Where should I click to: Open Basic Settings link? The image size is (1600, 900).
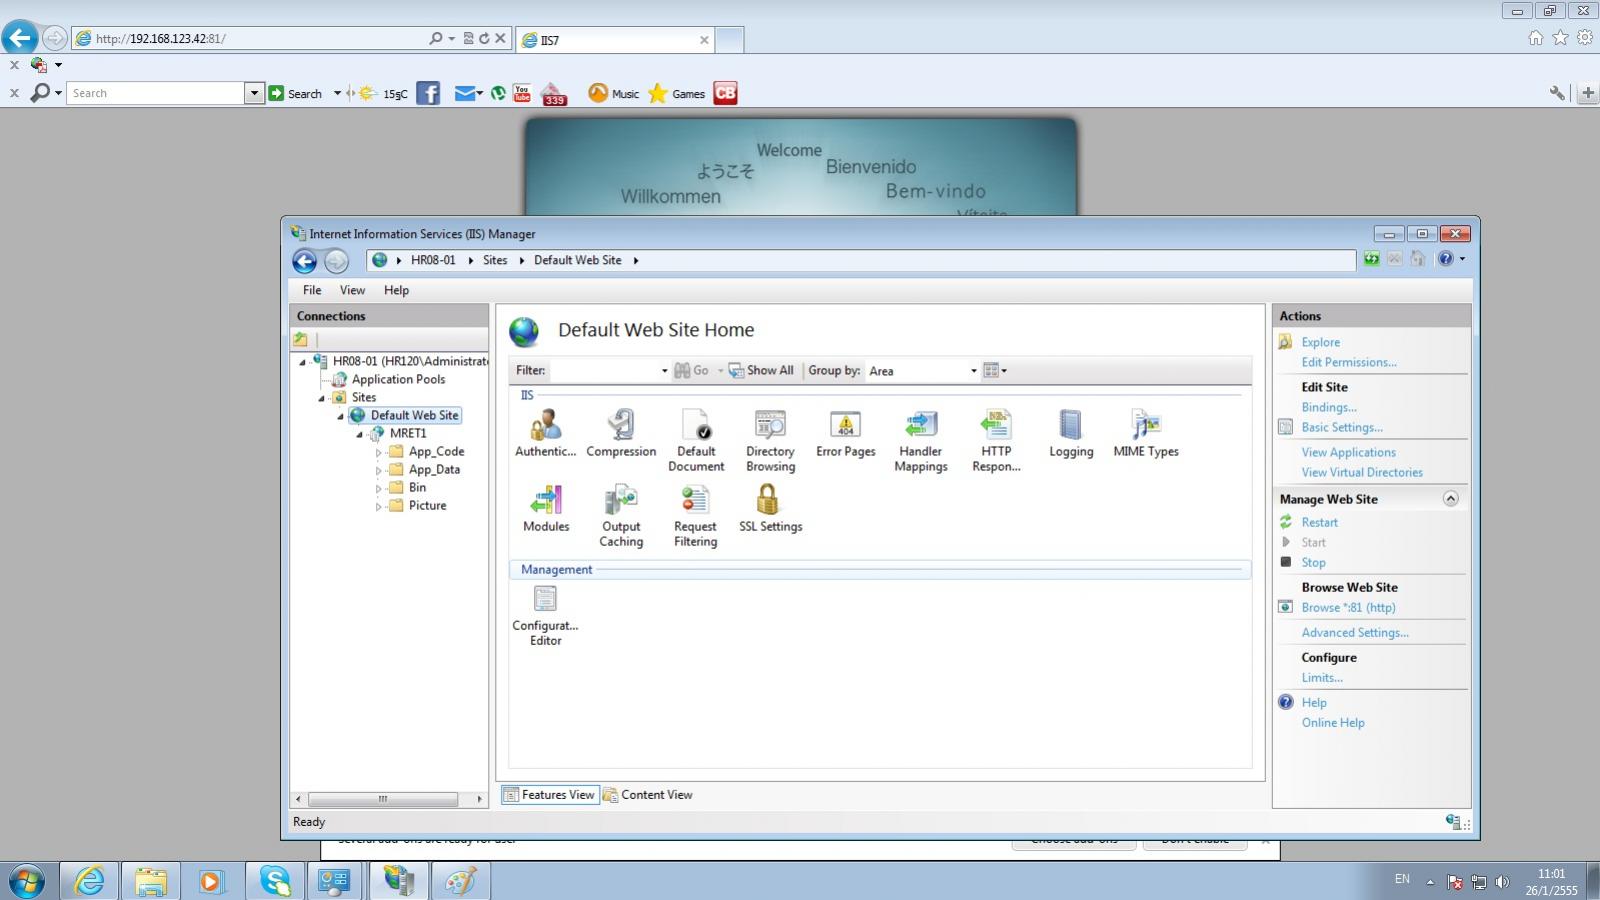1342,427
